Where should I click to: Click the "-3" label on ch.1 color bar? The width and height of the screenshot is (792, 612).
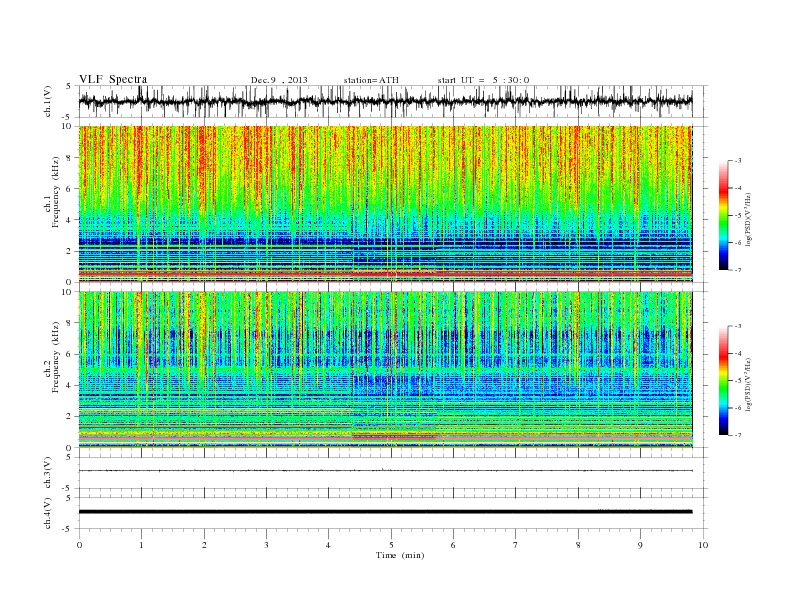click(x=737, y=161)
